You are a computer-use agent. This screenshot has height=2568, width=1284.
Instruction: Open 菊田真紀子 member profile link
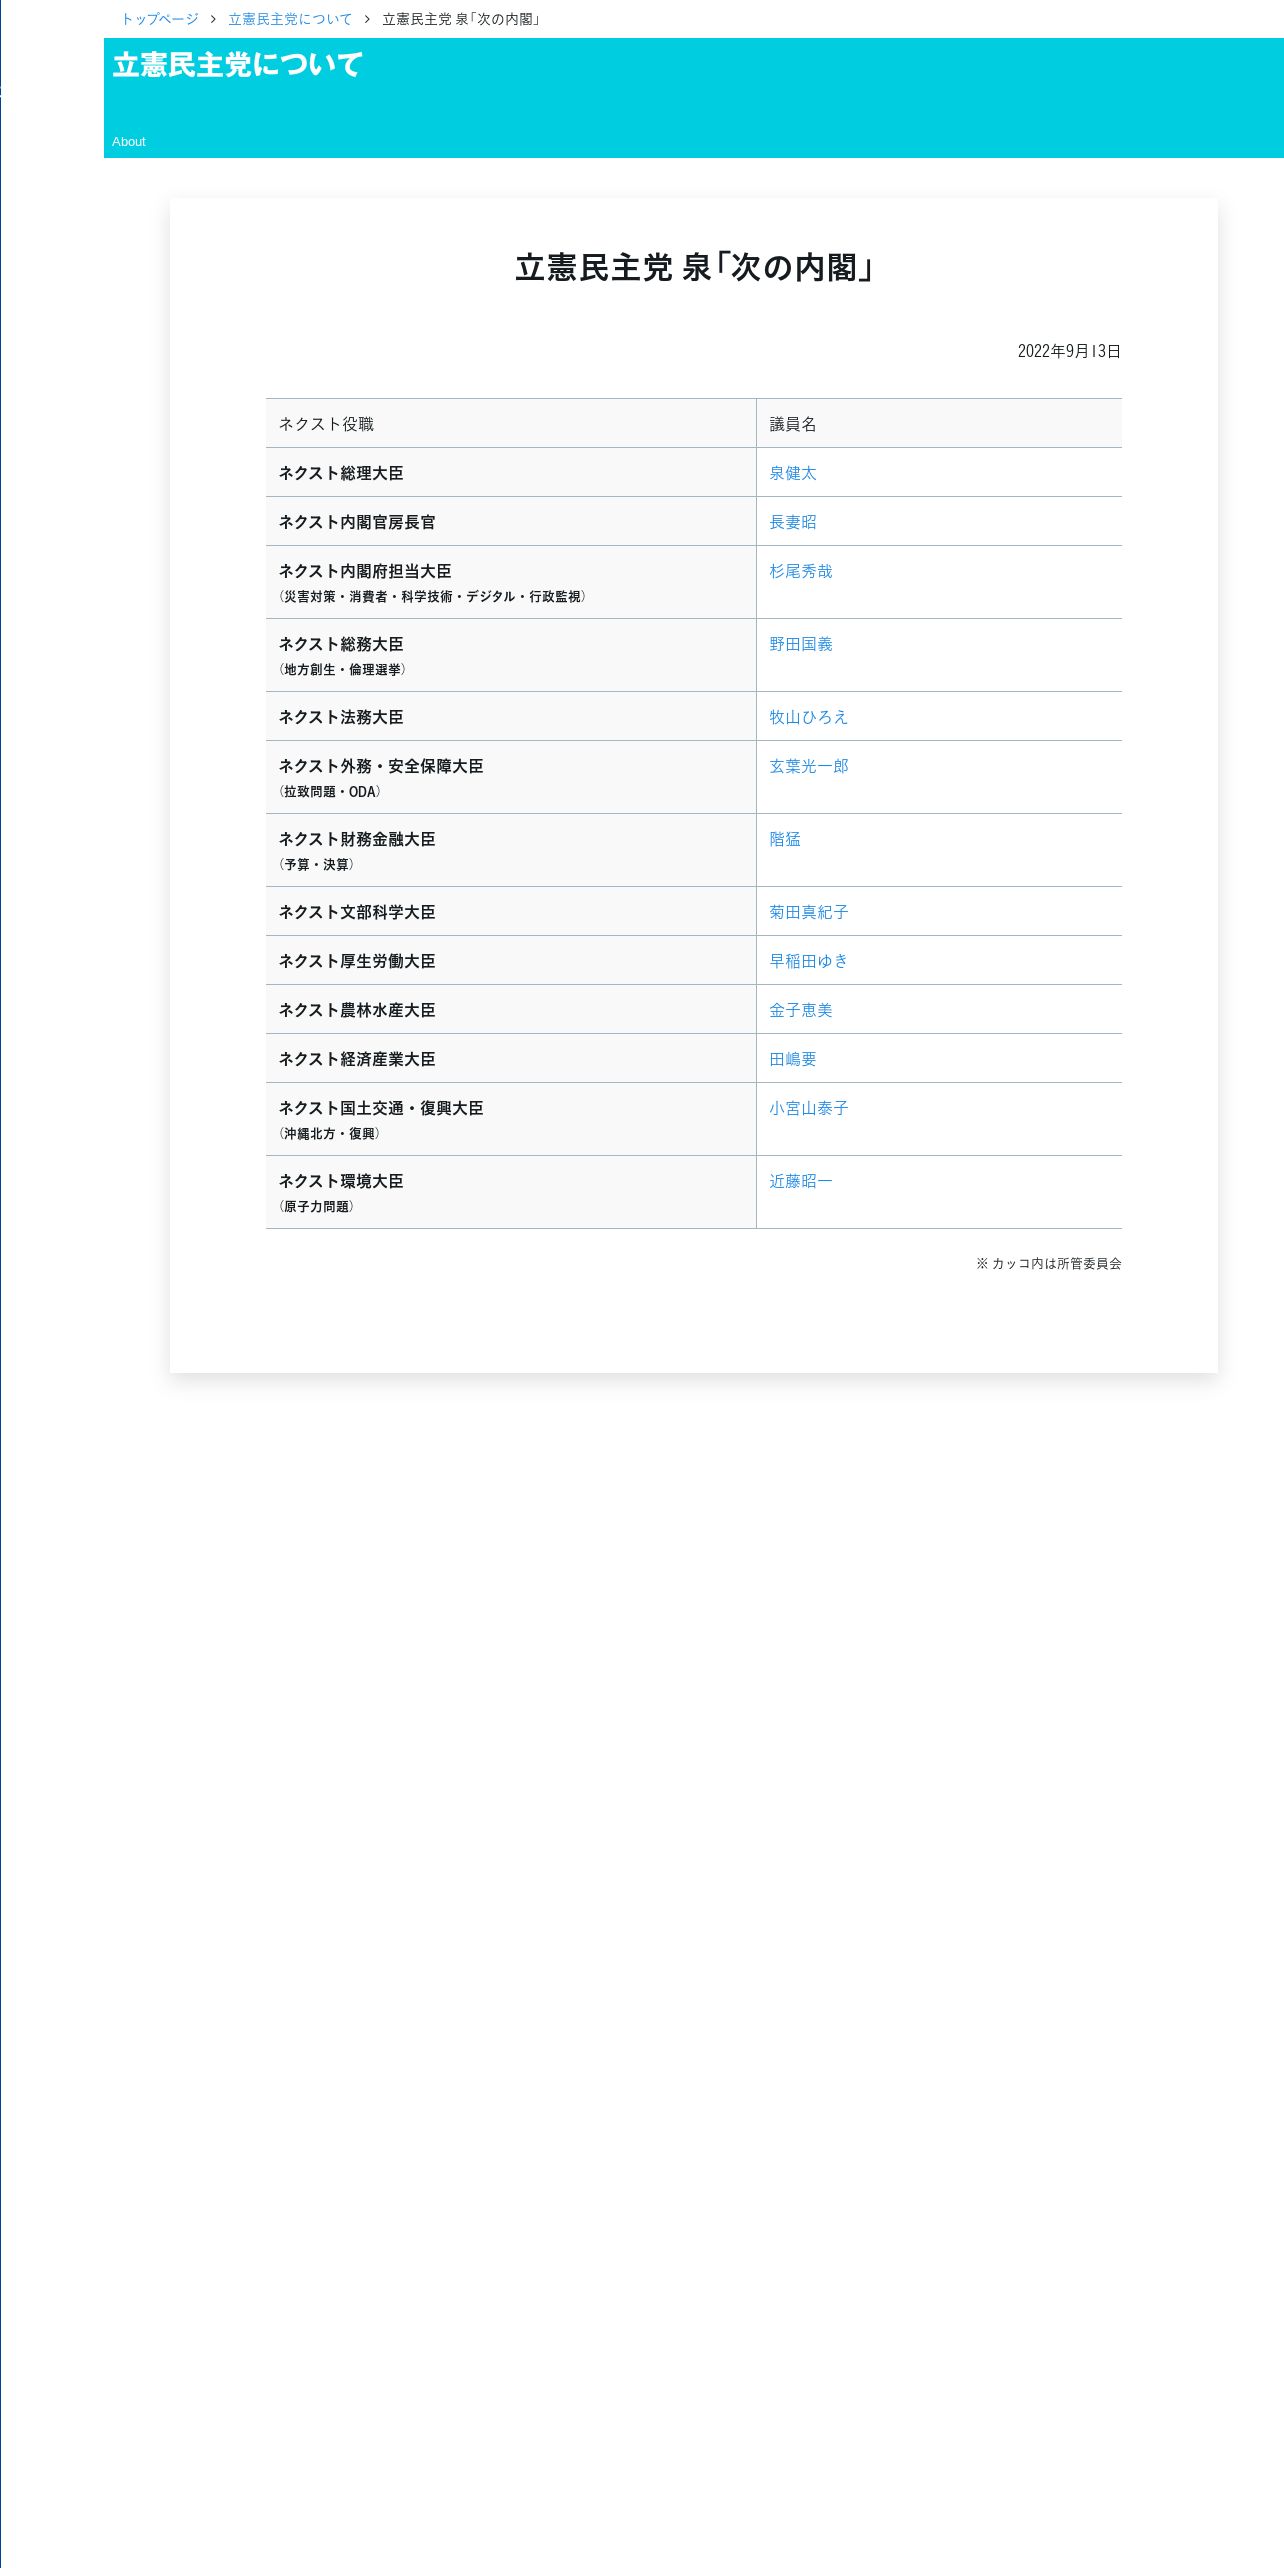click(x=809, y=912)
